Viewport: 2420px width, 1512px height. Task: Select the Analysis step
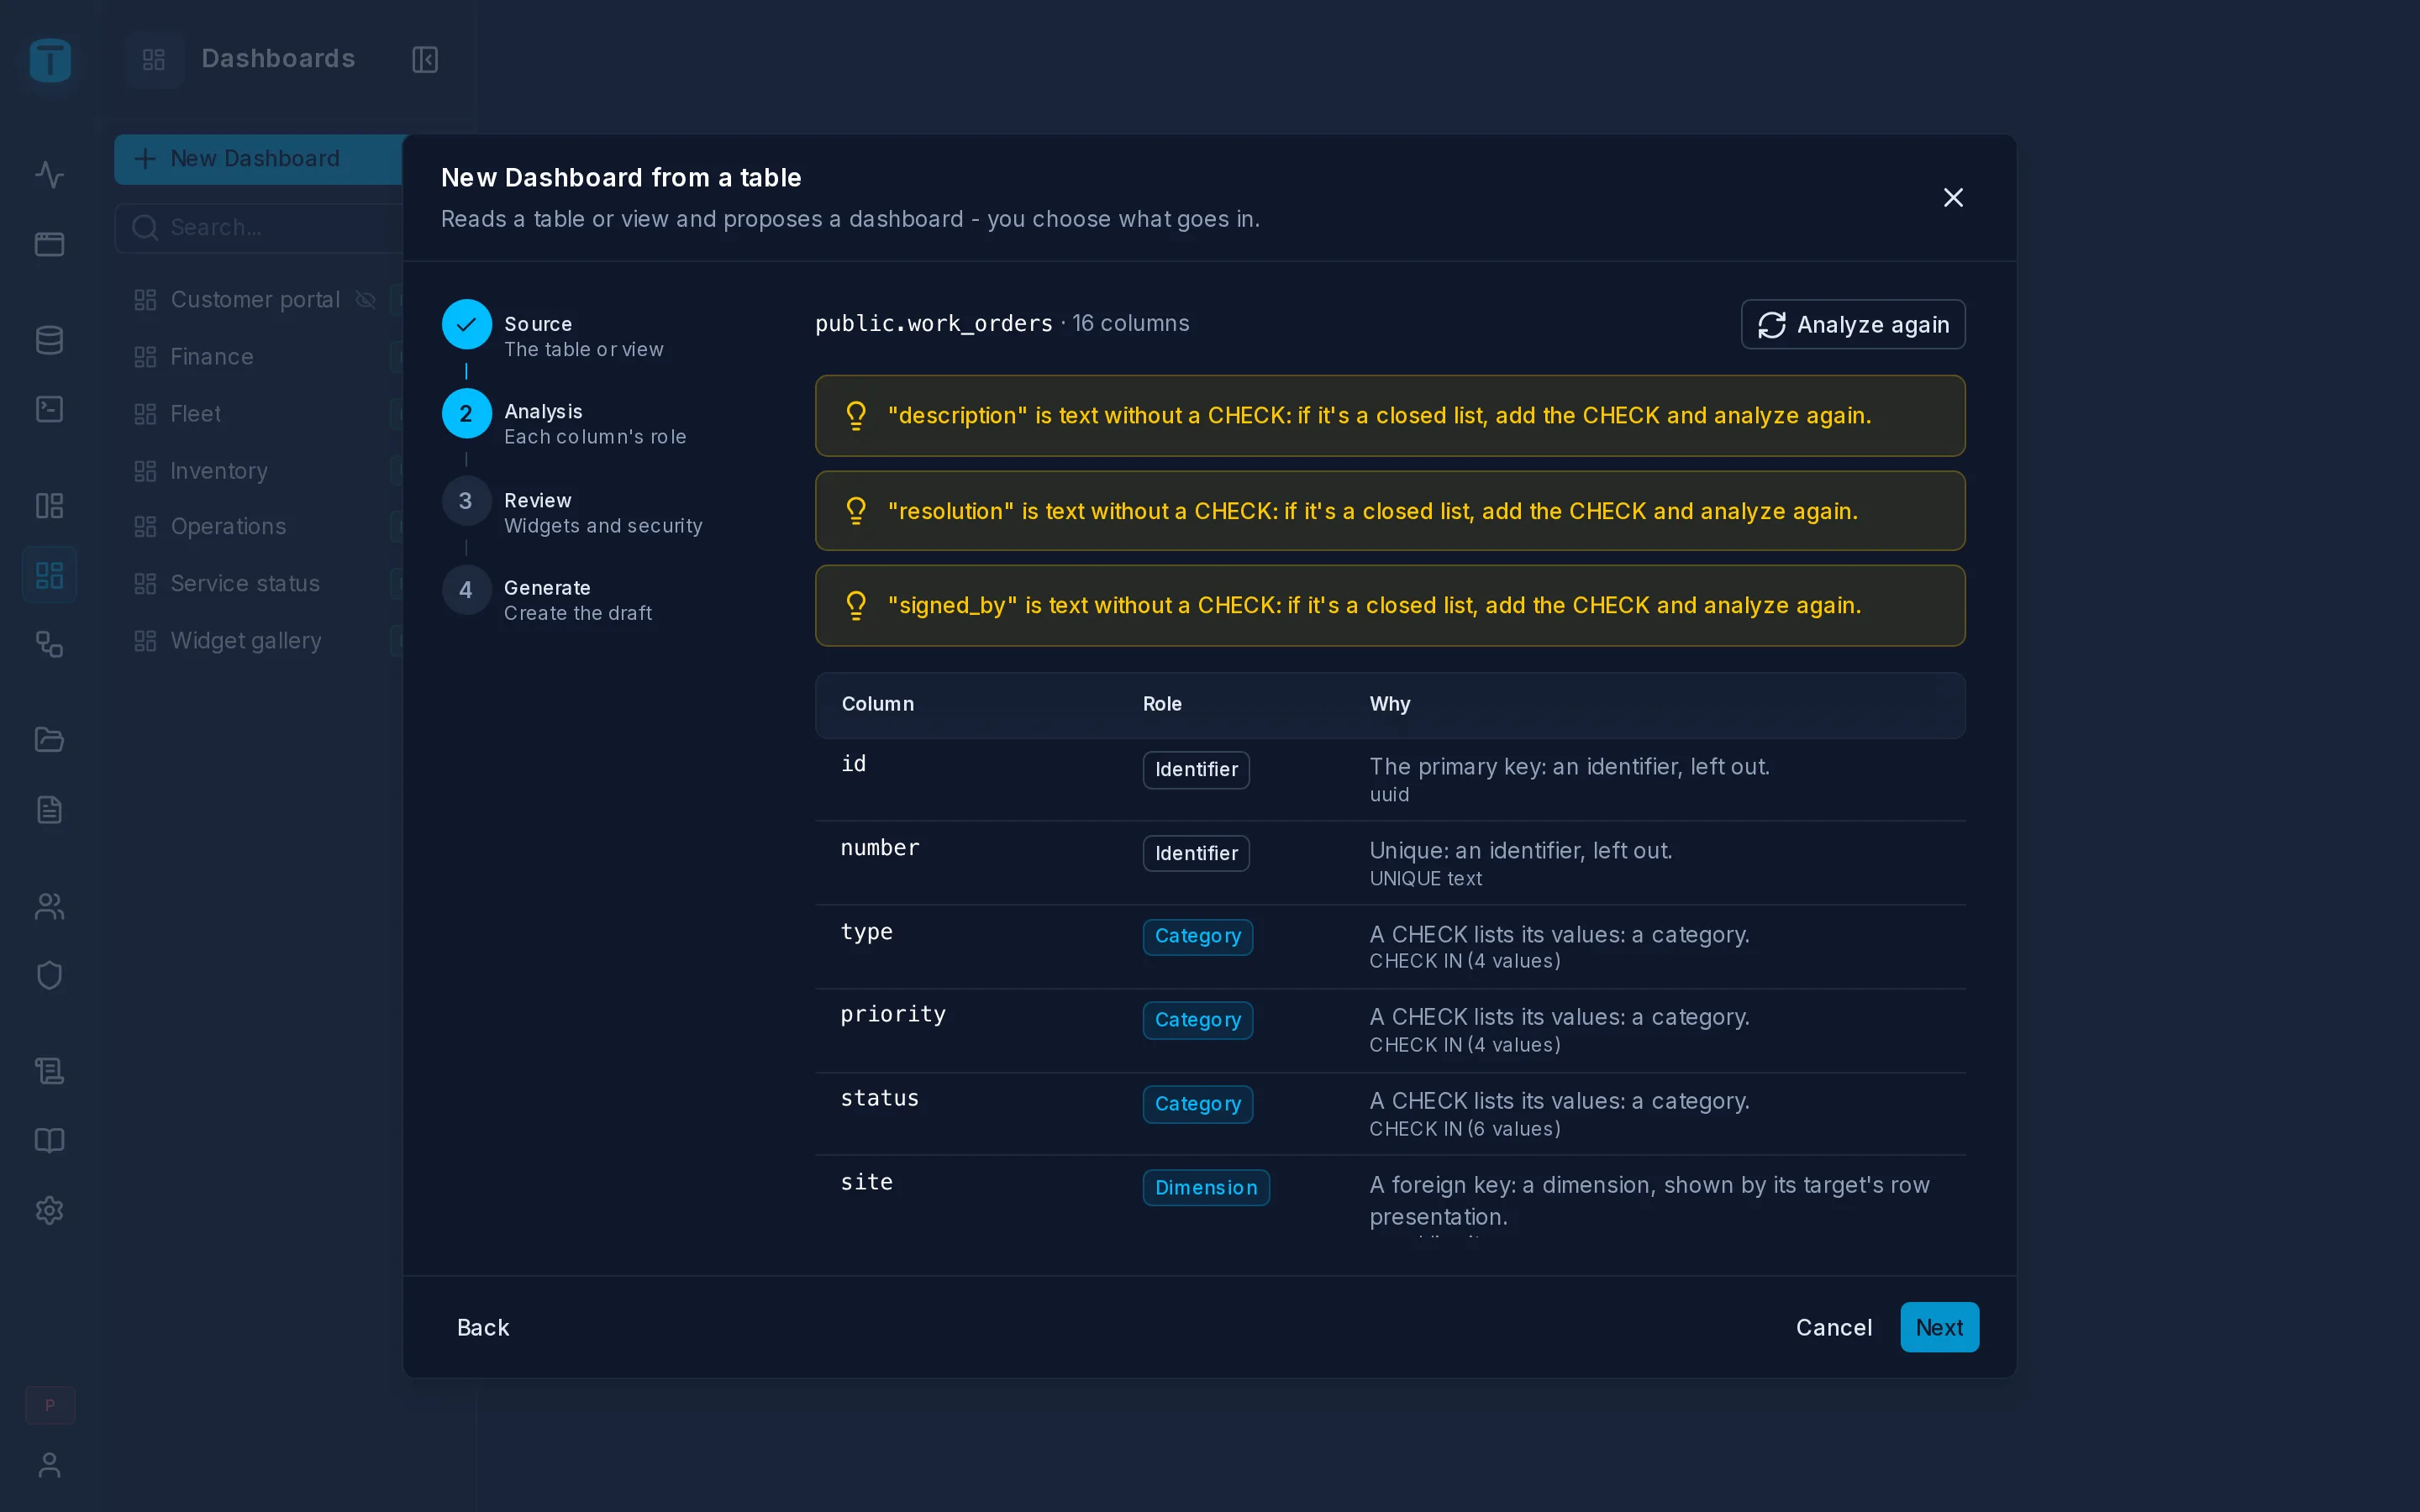coord(565,424)
